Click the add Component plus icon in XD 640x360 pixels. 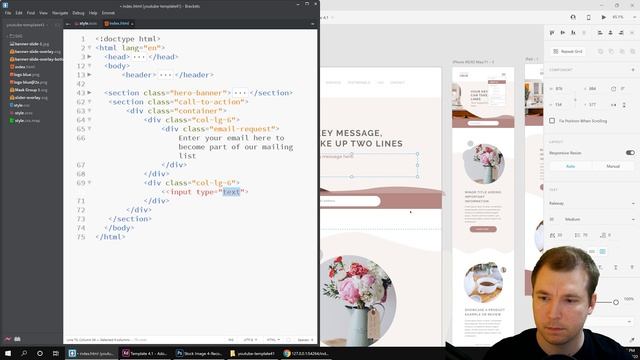pyautogui.click(x=633, y=70)
